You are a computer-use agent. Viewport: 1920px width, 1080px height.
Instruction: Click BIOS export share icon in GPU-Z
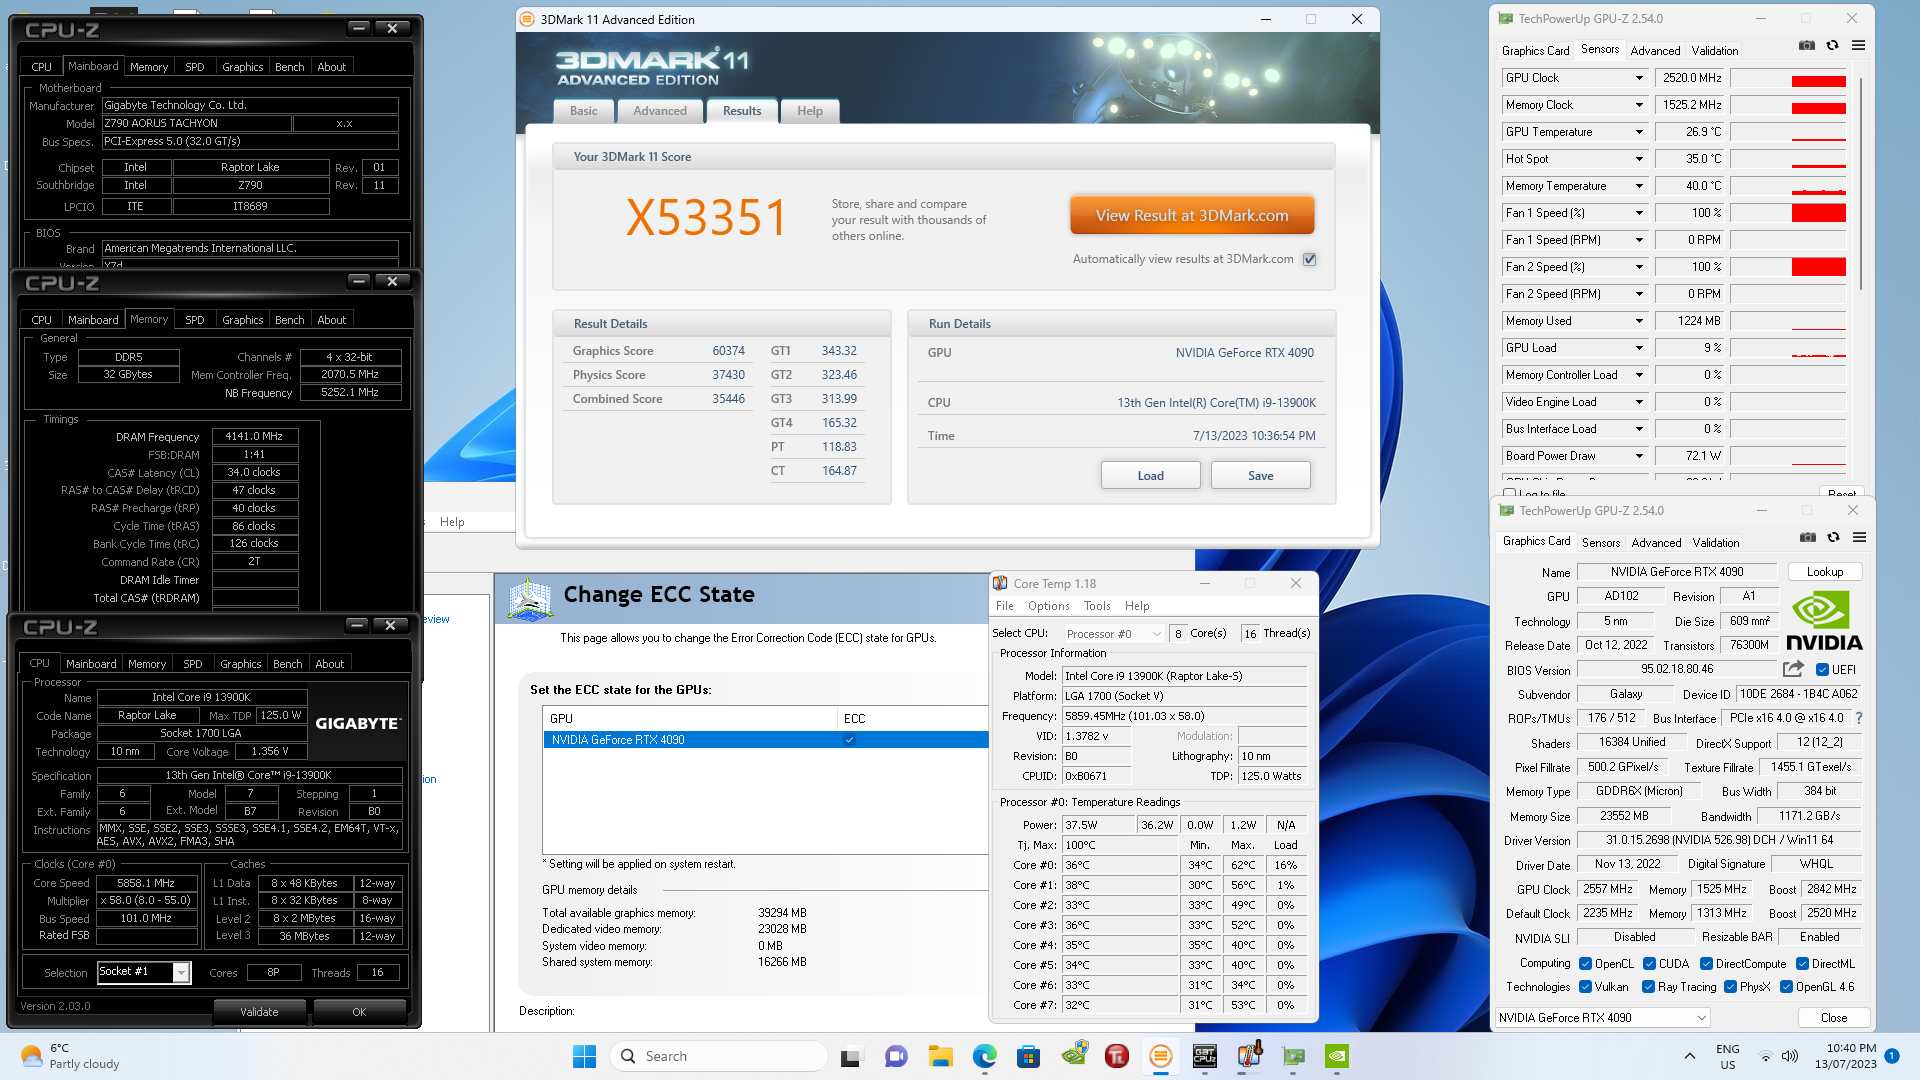click(x=1793, y=669)
